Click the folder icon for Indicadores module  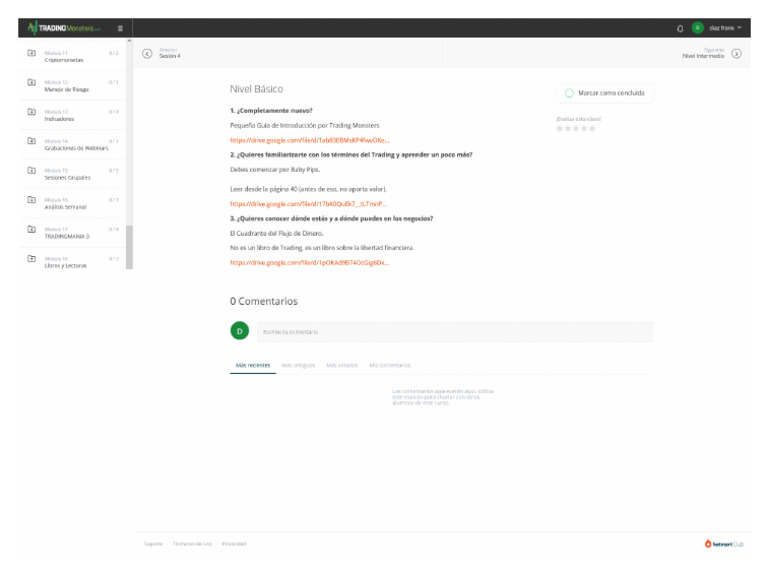[31, 112]
